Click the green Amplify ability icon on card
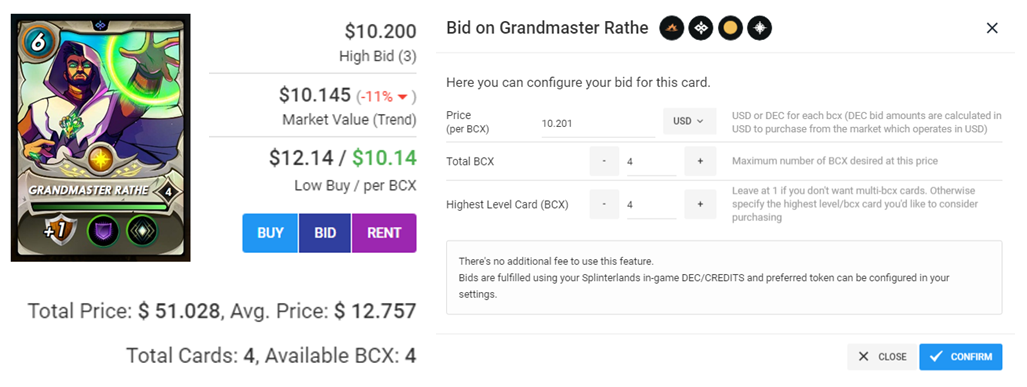The width and height of the screenshot is (1027, 387). (141, 230)
